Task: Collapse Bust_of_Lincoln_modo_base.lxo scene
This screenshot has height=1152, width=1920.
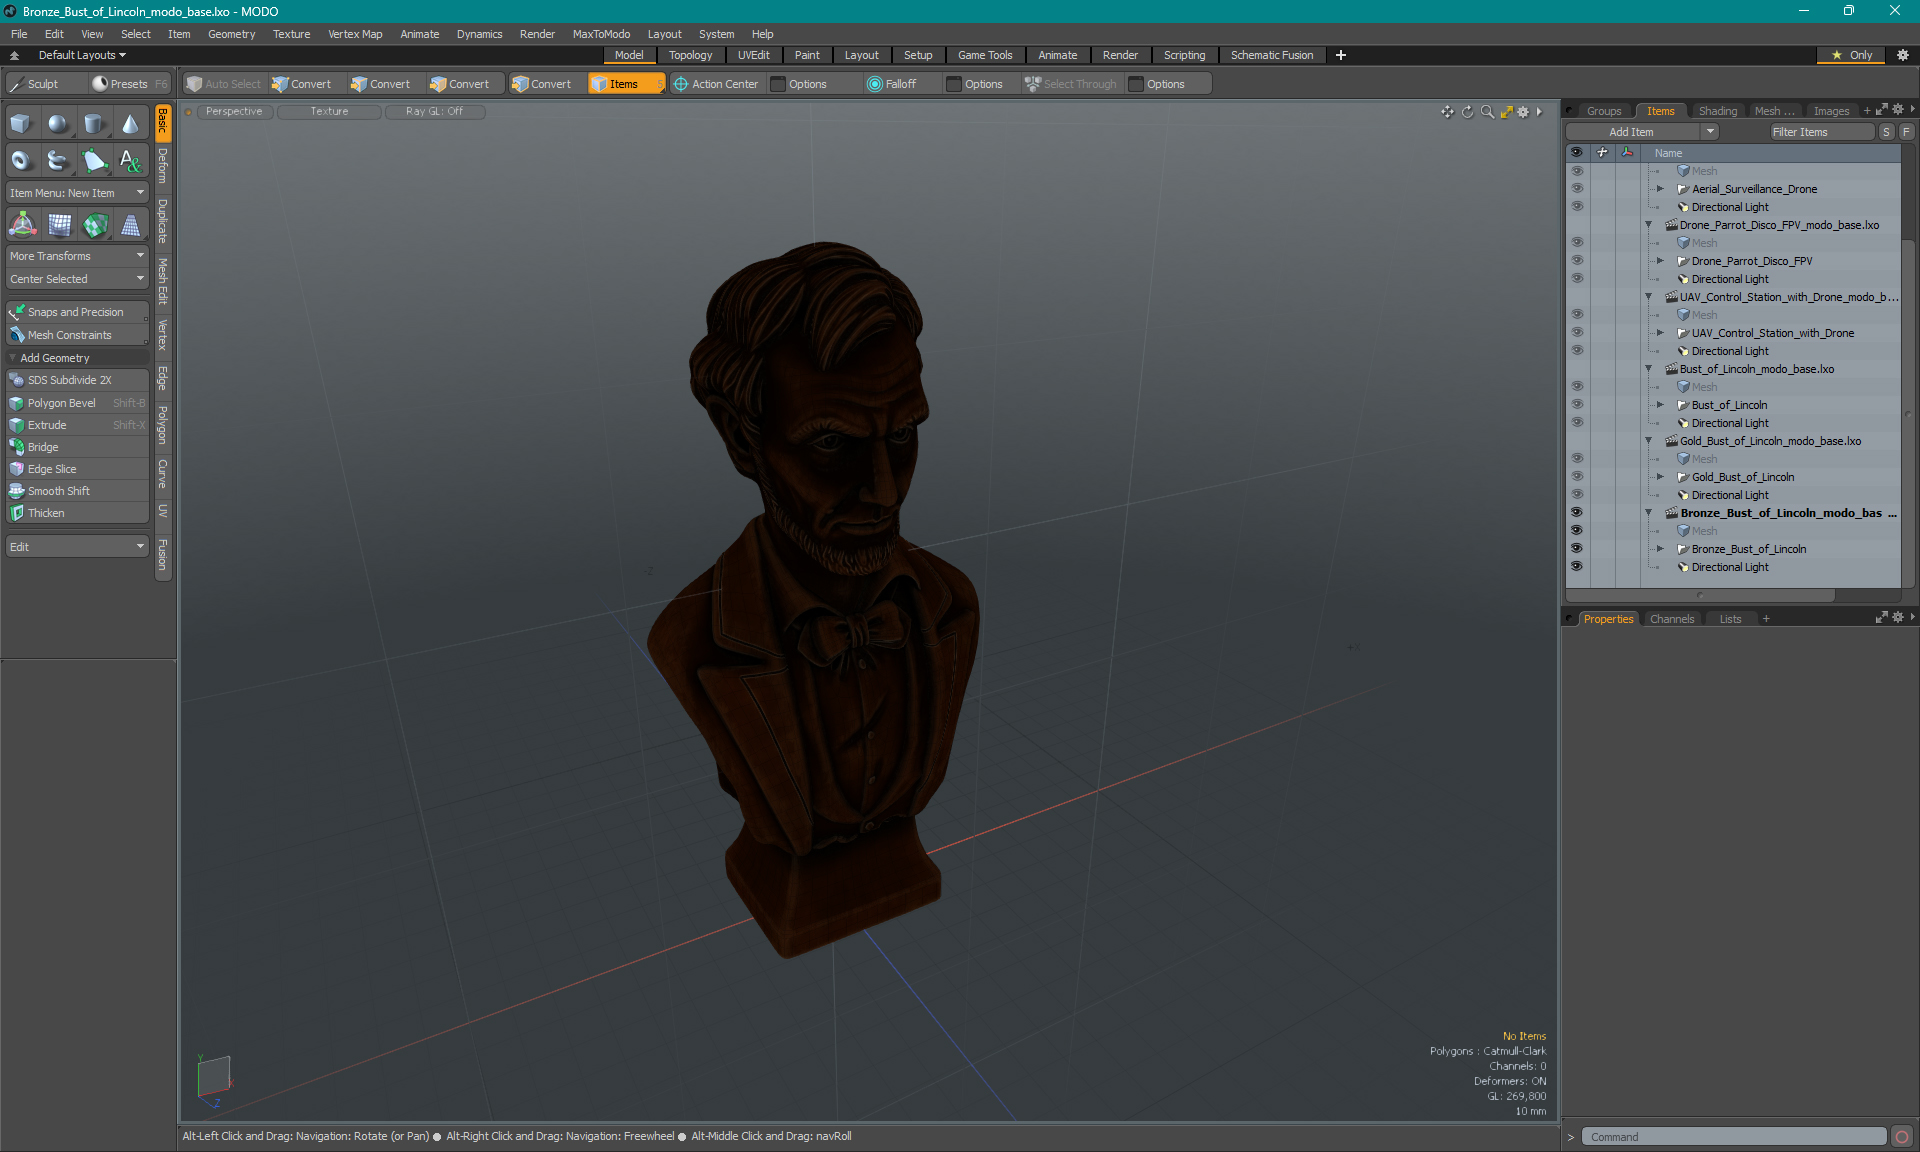Action: 1649,369
